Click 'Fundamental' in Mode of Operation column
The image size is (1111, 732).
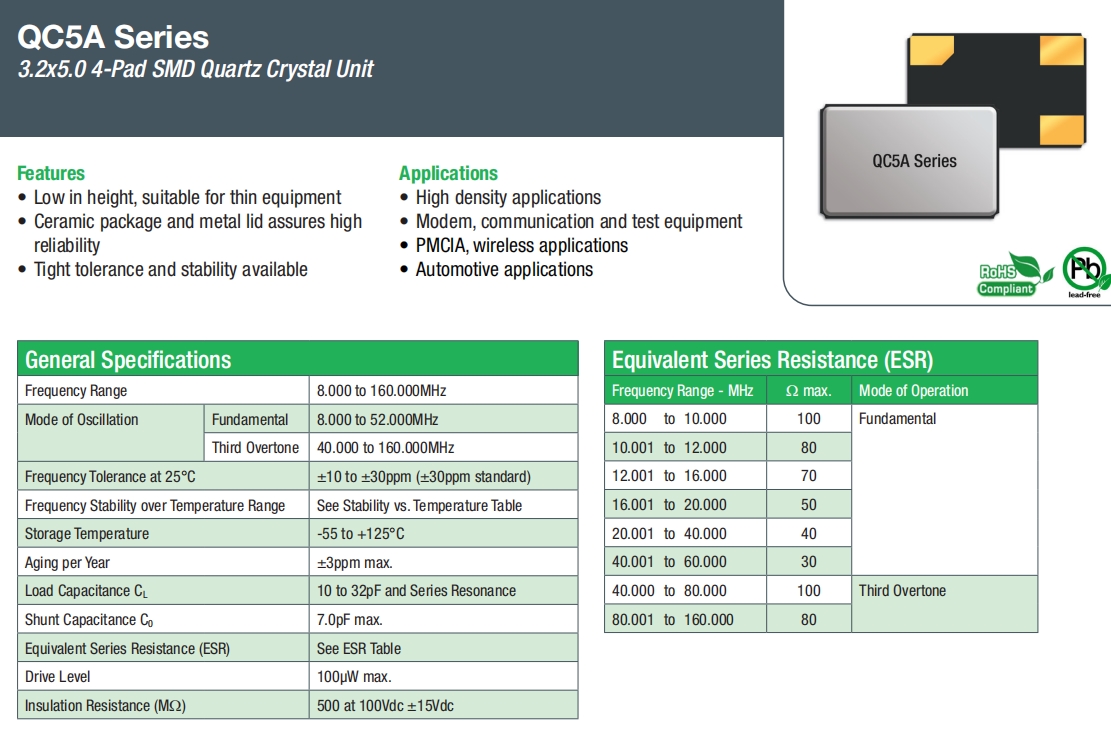click(897, 419)
